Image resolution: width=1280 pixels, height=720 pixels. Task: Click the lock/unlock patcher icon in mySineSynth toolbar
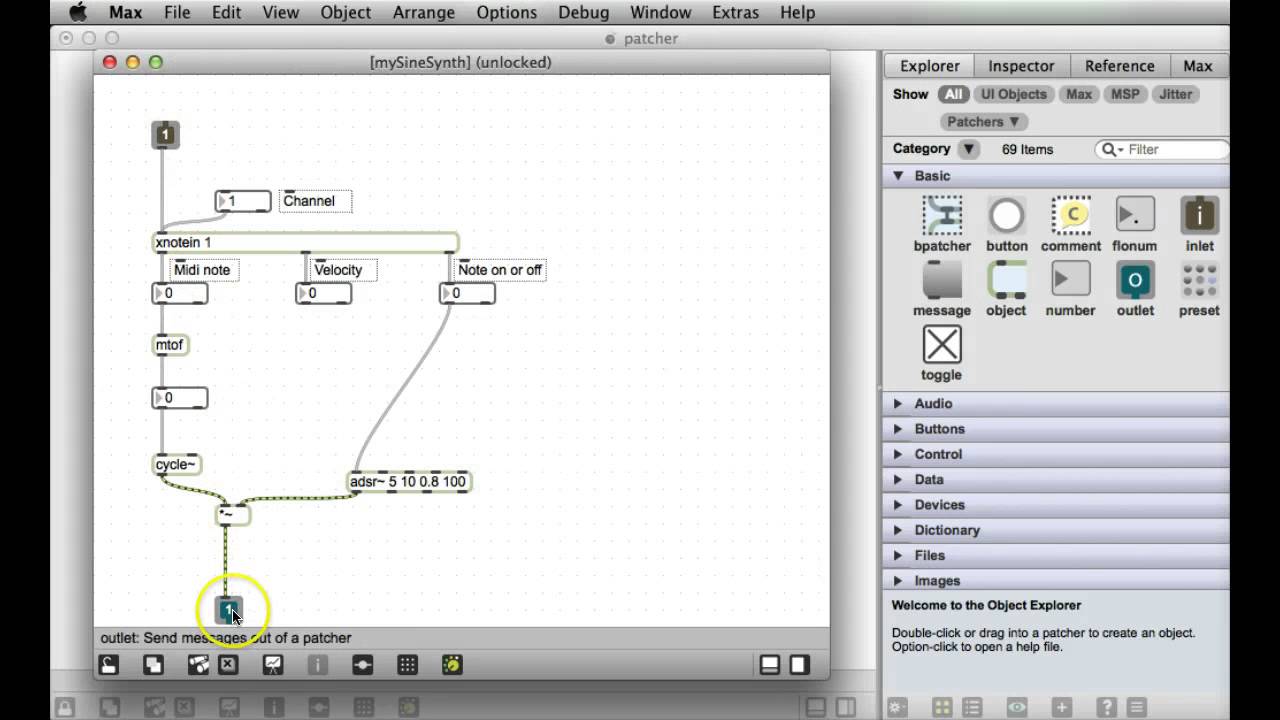[x=108, y=665]
